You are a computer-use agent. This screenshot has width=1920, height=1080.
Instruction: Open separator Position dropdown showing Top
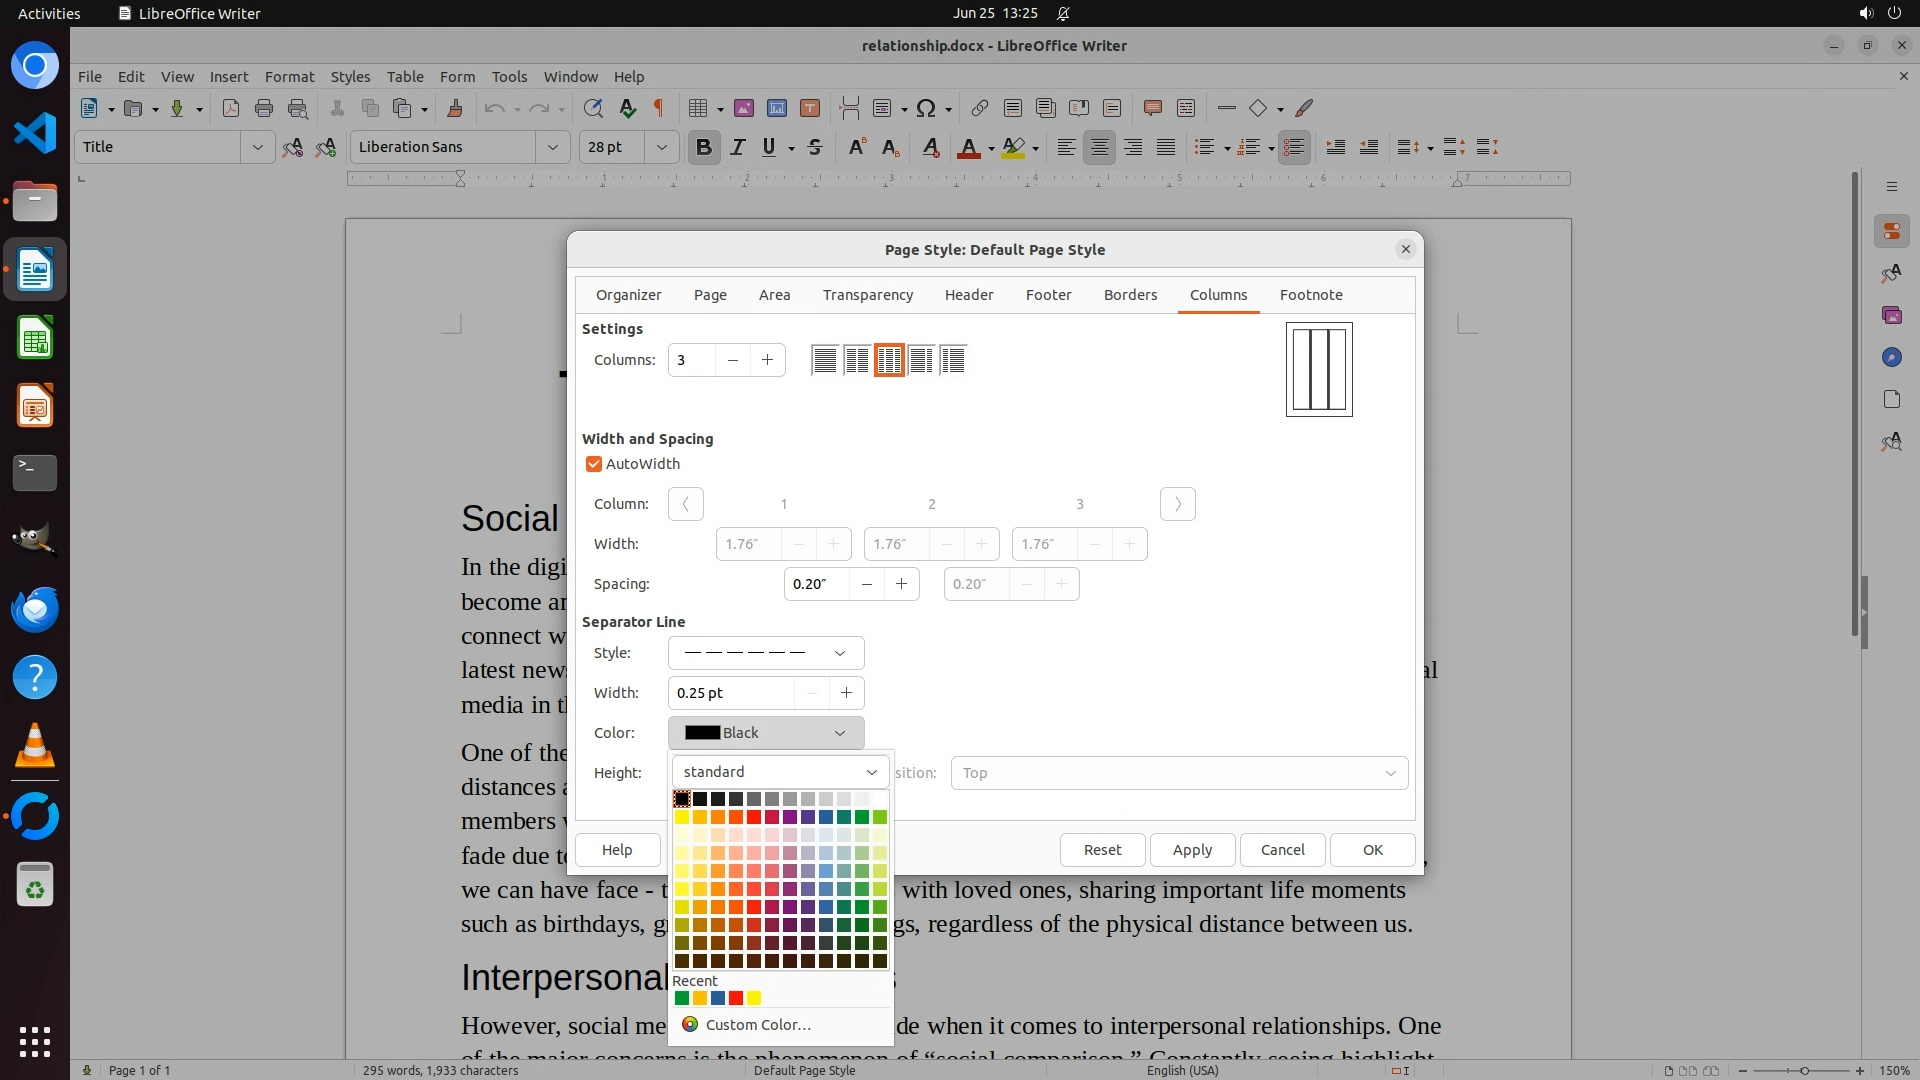[x=1179, y=773]
